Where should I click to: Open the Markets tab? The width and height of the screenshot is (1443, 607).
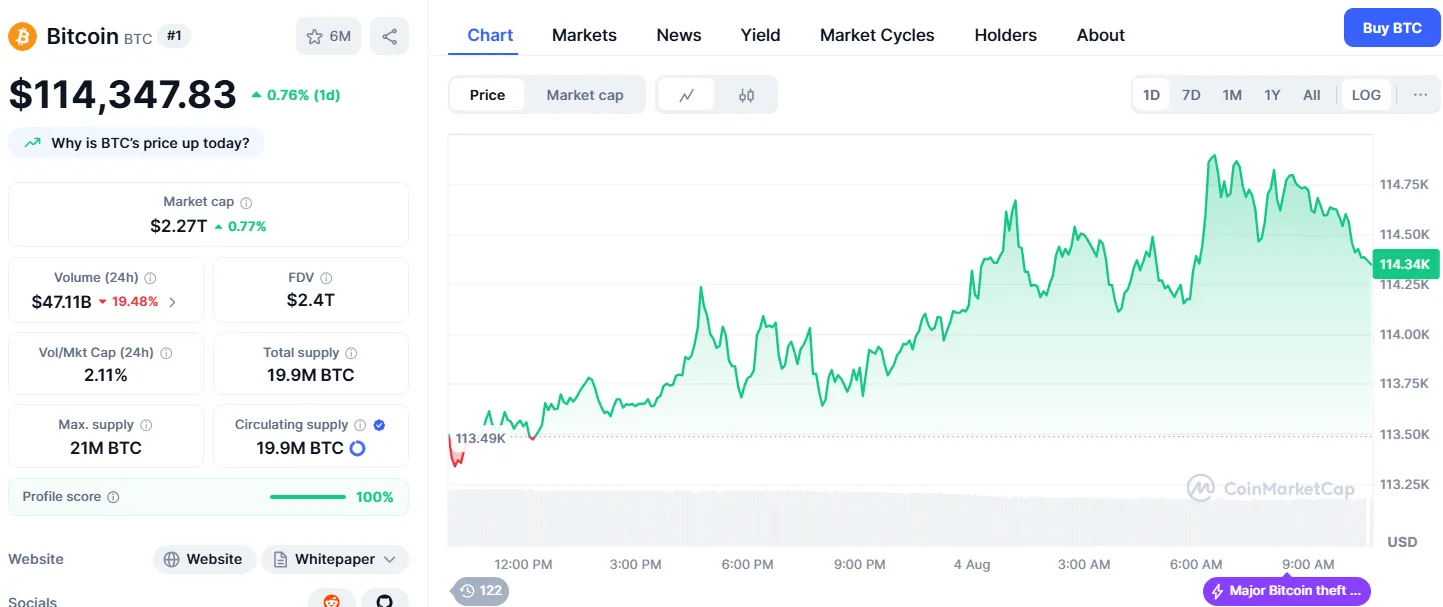[x=584, y=35]
